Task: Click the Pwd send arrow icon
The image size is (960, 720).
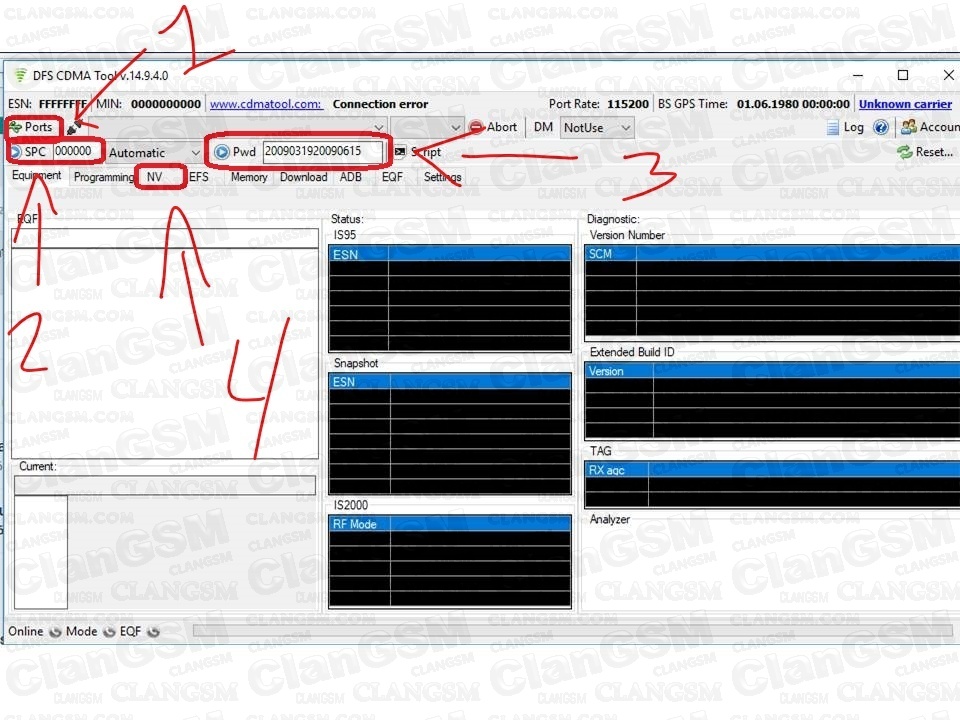Action: click(x=222, y=152)
